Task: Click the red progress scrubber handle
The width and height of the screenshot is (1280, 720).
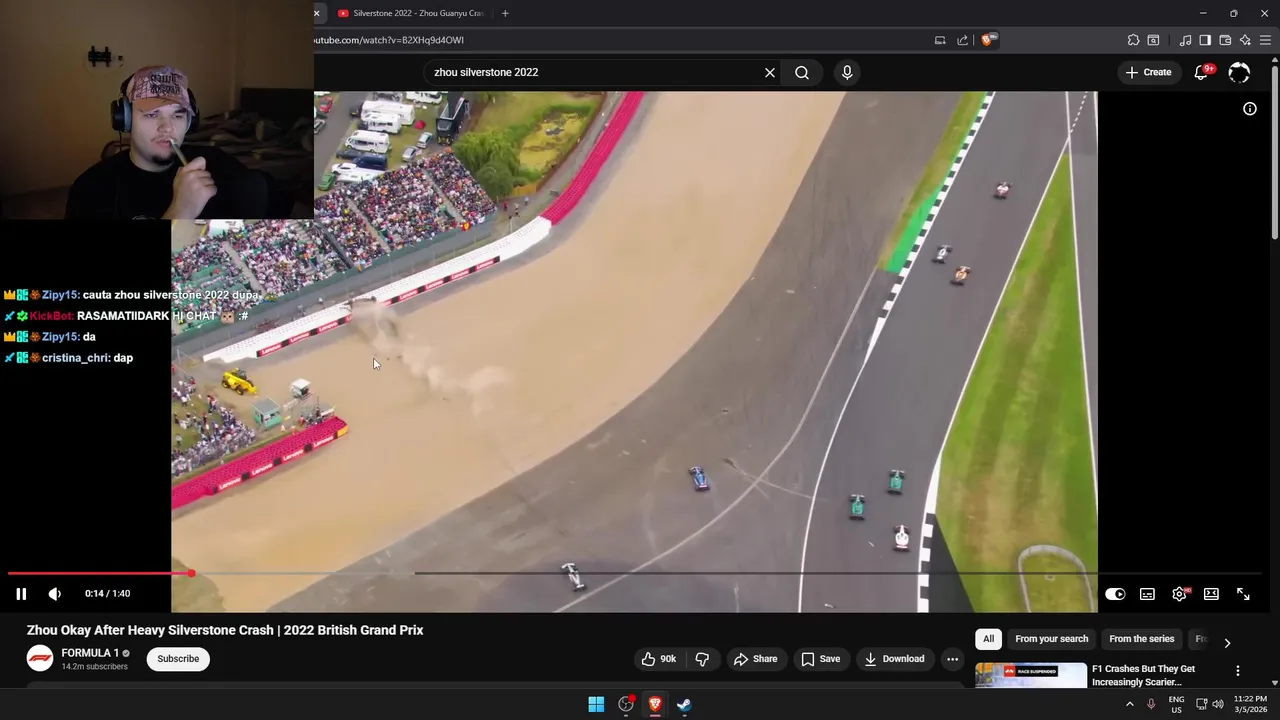Action: 190,574
